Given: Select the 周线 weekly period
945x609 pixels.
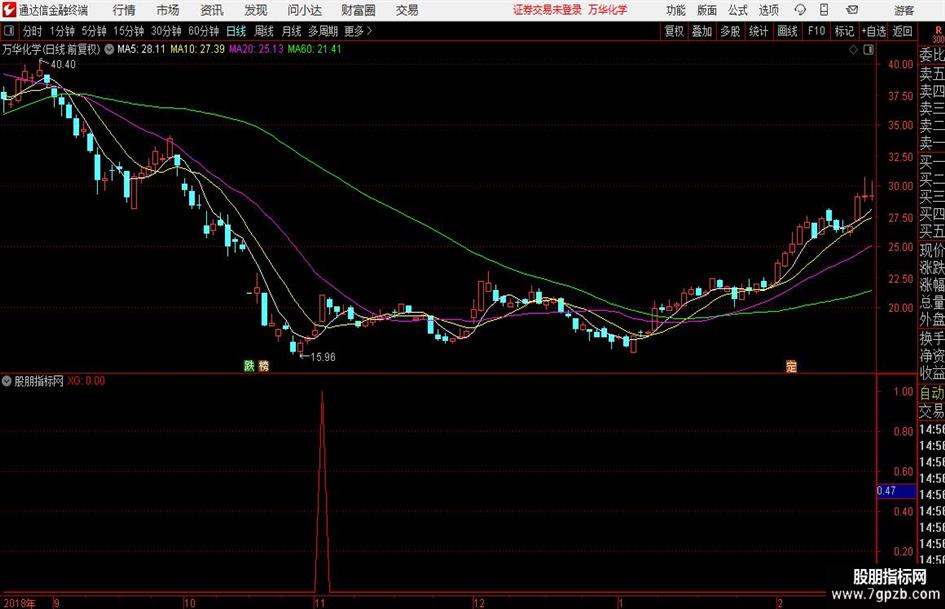Looking at the screenshot, I should [264, 31].
